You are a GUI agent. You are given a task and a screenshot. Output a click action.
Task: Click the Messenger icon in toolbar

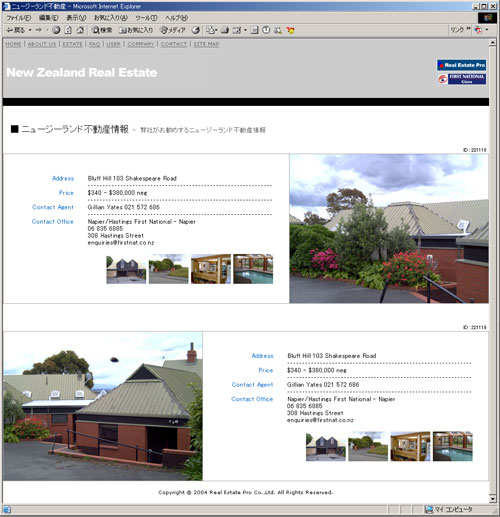(278, 30)
